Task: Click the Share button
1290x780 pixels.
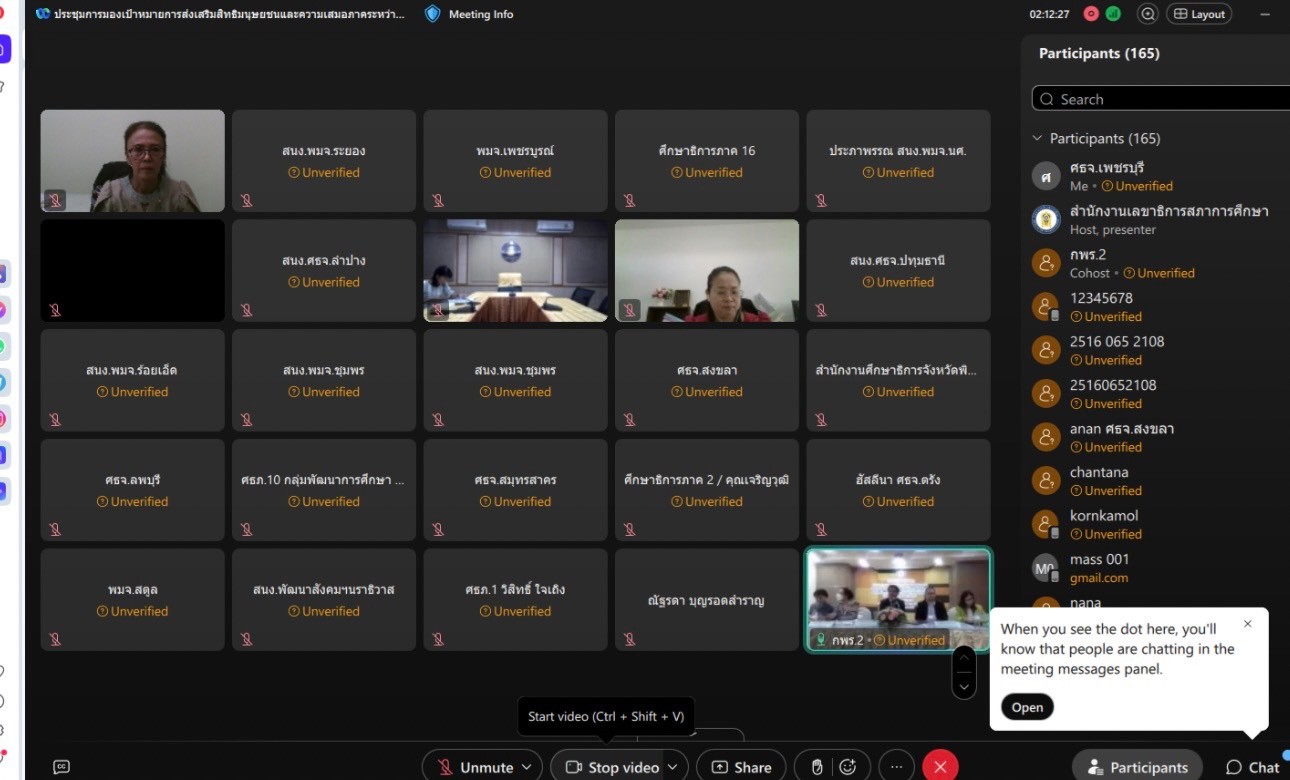Action: (741, 767)
